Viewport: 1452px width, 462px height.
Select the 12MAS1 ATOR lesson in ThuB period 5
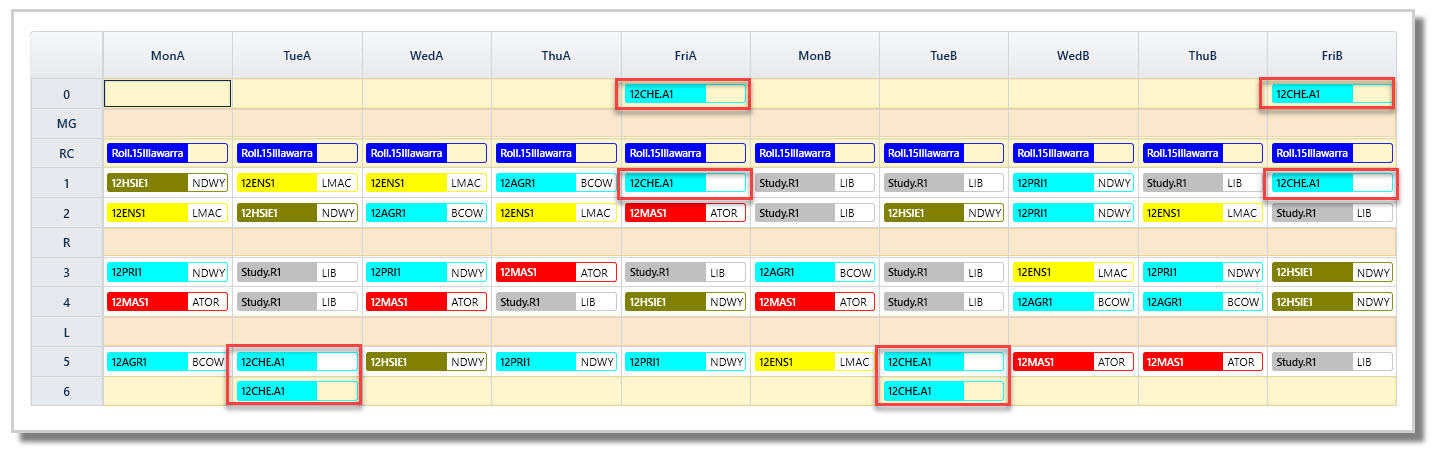pyautogui.click(x=1202, y=362)
